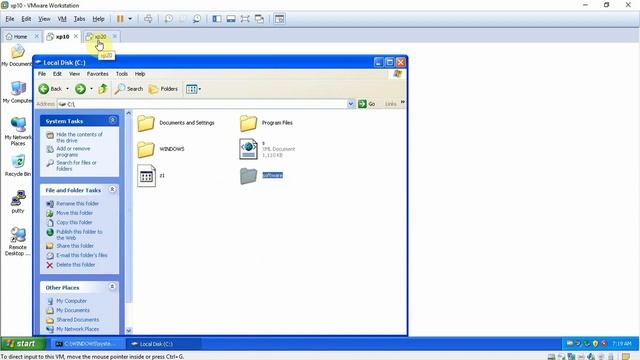
Task: Click the C:\WINDOWS\System taskbar button
Action: click(87, 344)
